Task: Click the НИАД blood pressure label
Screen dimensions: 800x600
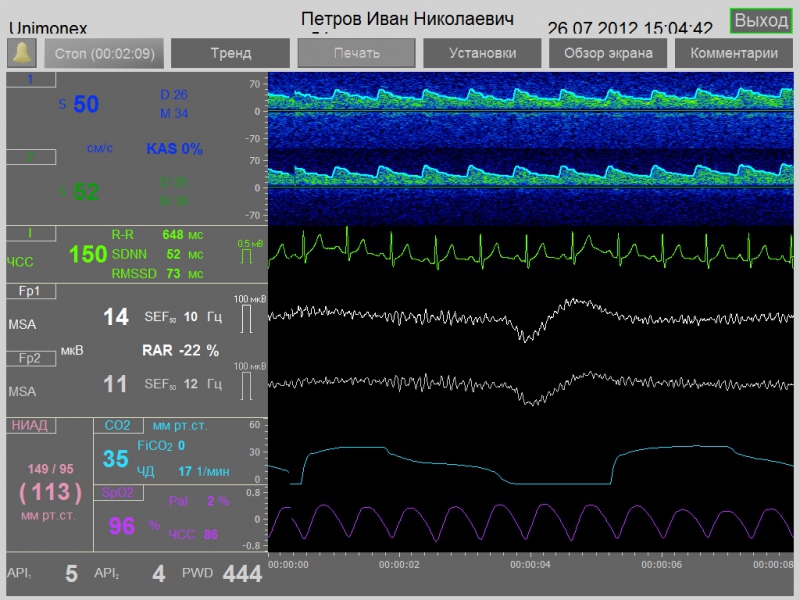Action: [29, 425]
